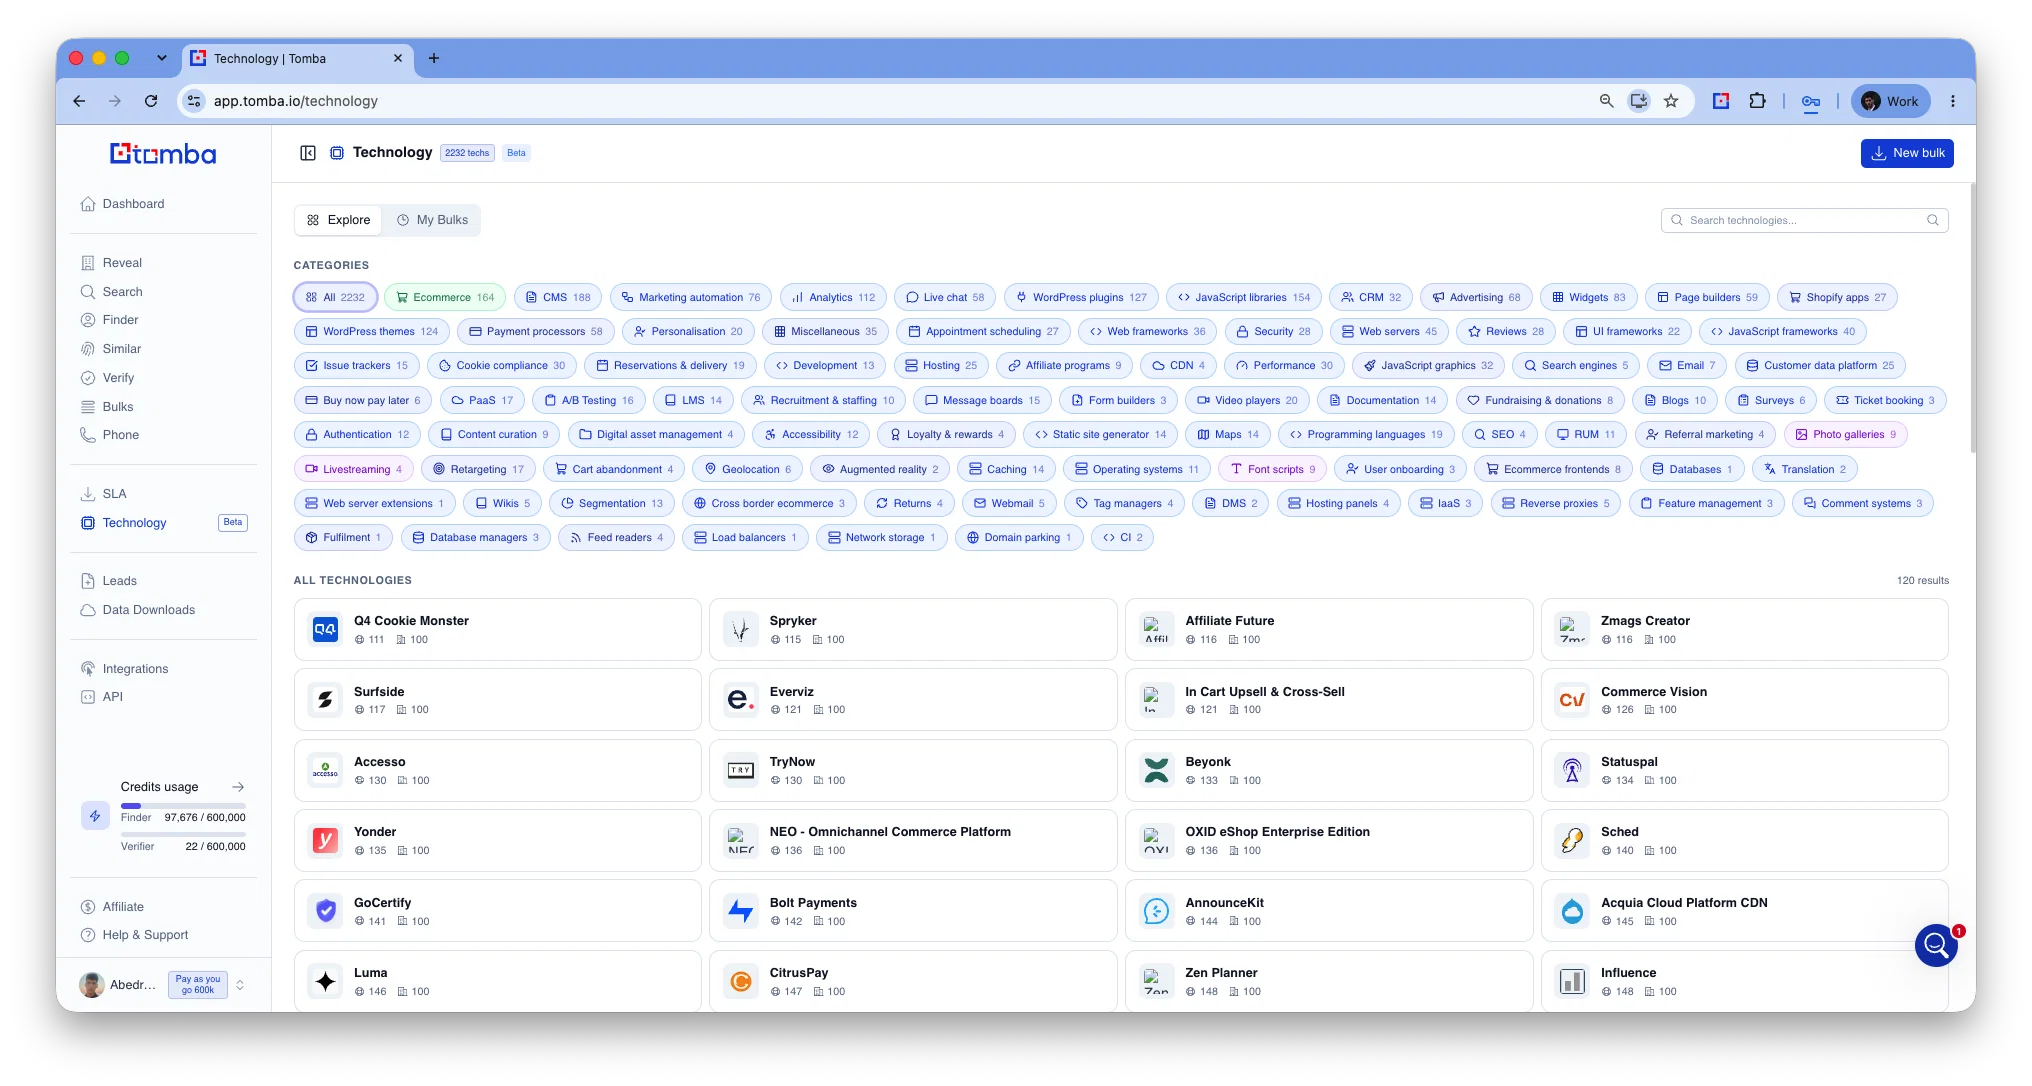Click the GoCertify shield logo
Image resolution: width=2032 pixels, height=1086 pixels.
(325, 911)
